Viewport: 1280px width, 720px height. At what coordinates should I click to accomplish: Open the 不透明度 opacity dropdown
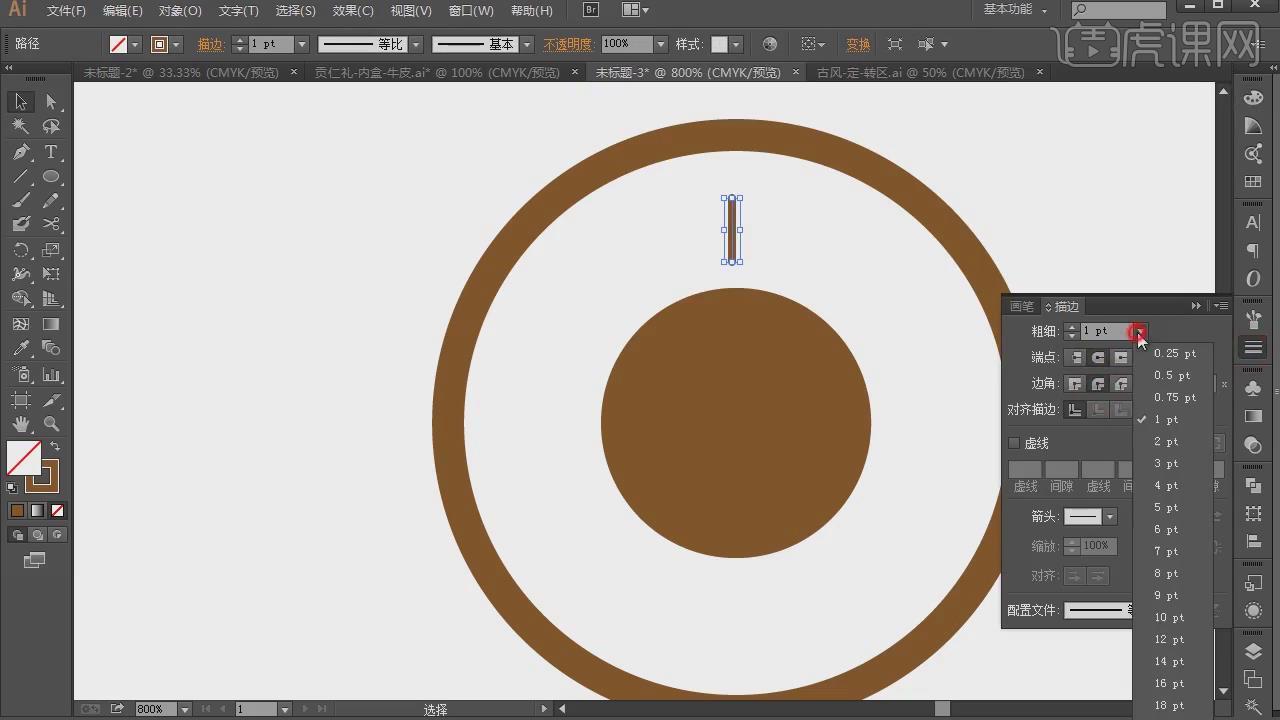(x=660, y=45)
